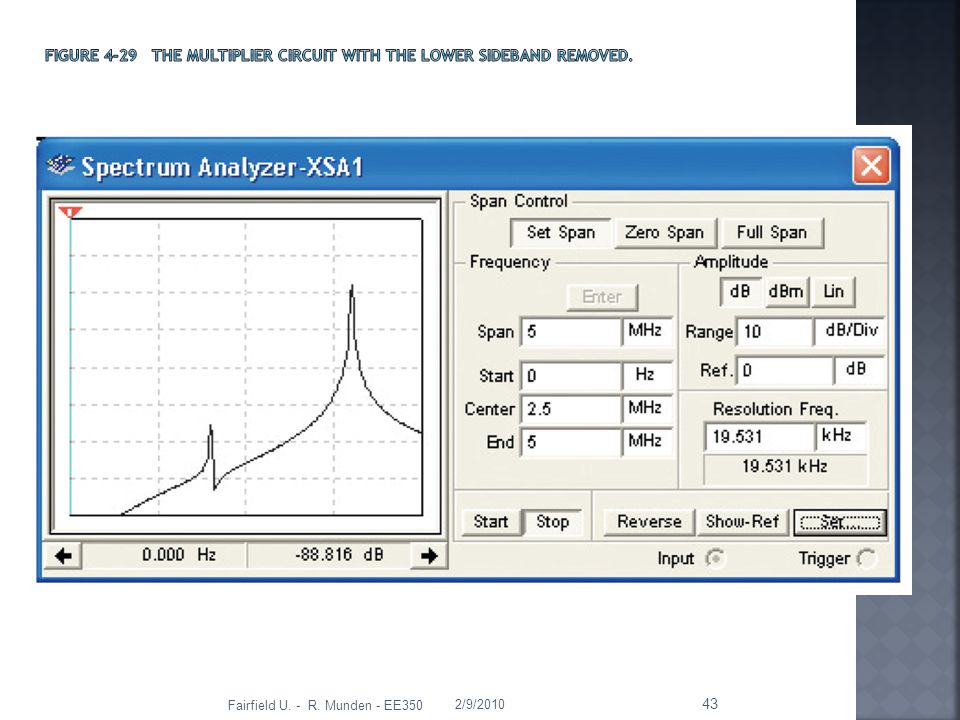This screenshot has width=960, height=720.
Task: Click the left arrow cursor button
Action: pos(63,555)
